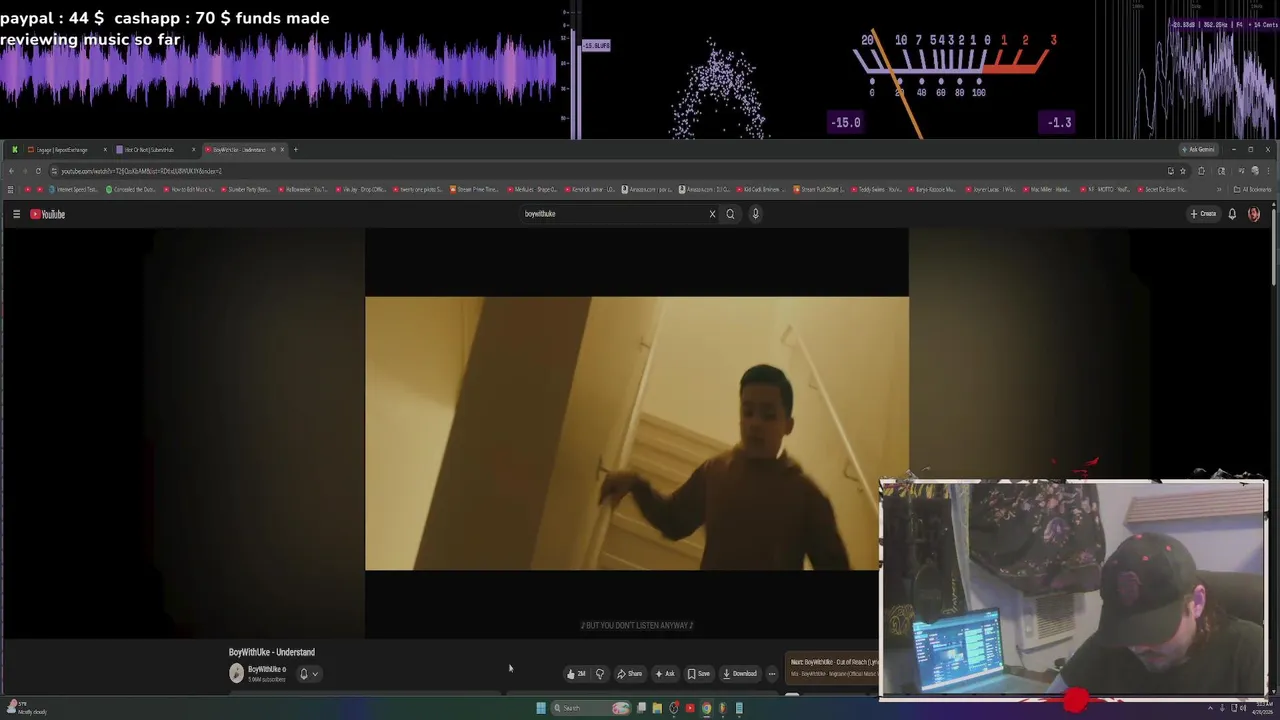Viewport: 1280px width, 720px height.
Task: Open the 'Slumber Party' bookmark
Action: coord(246,189)
